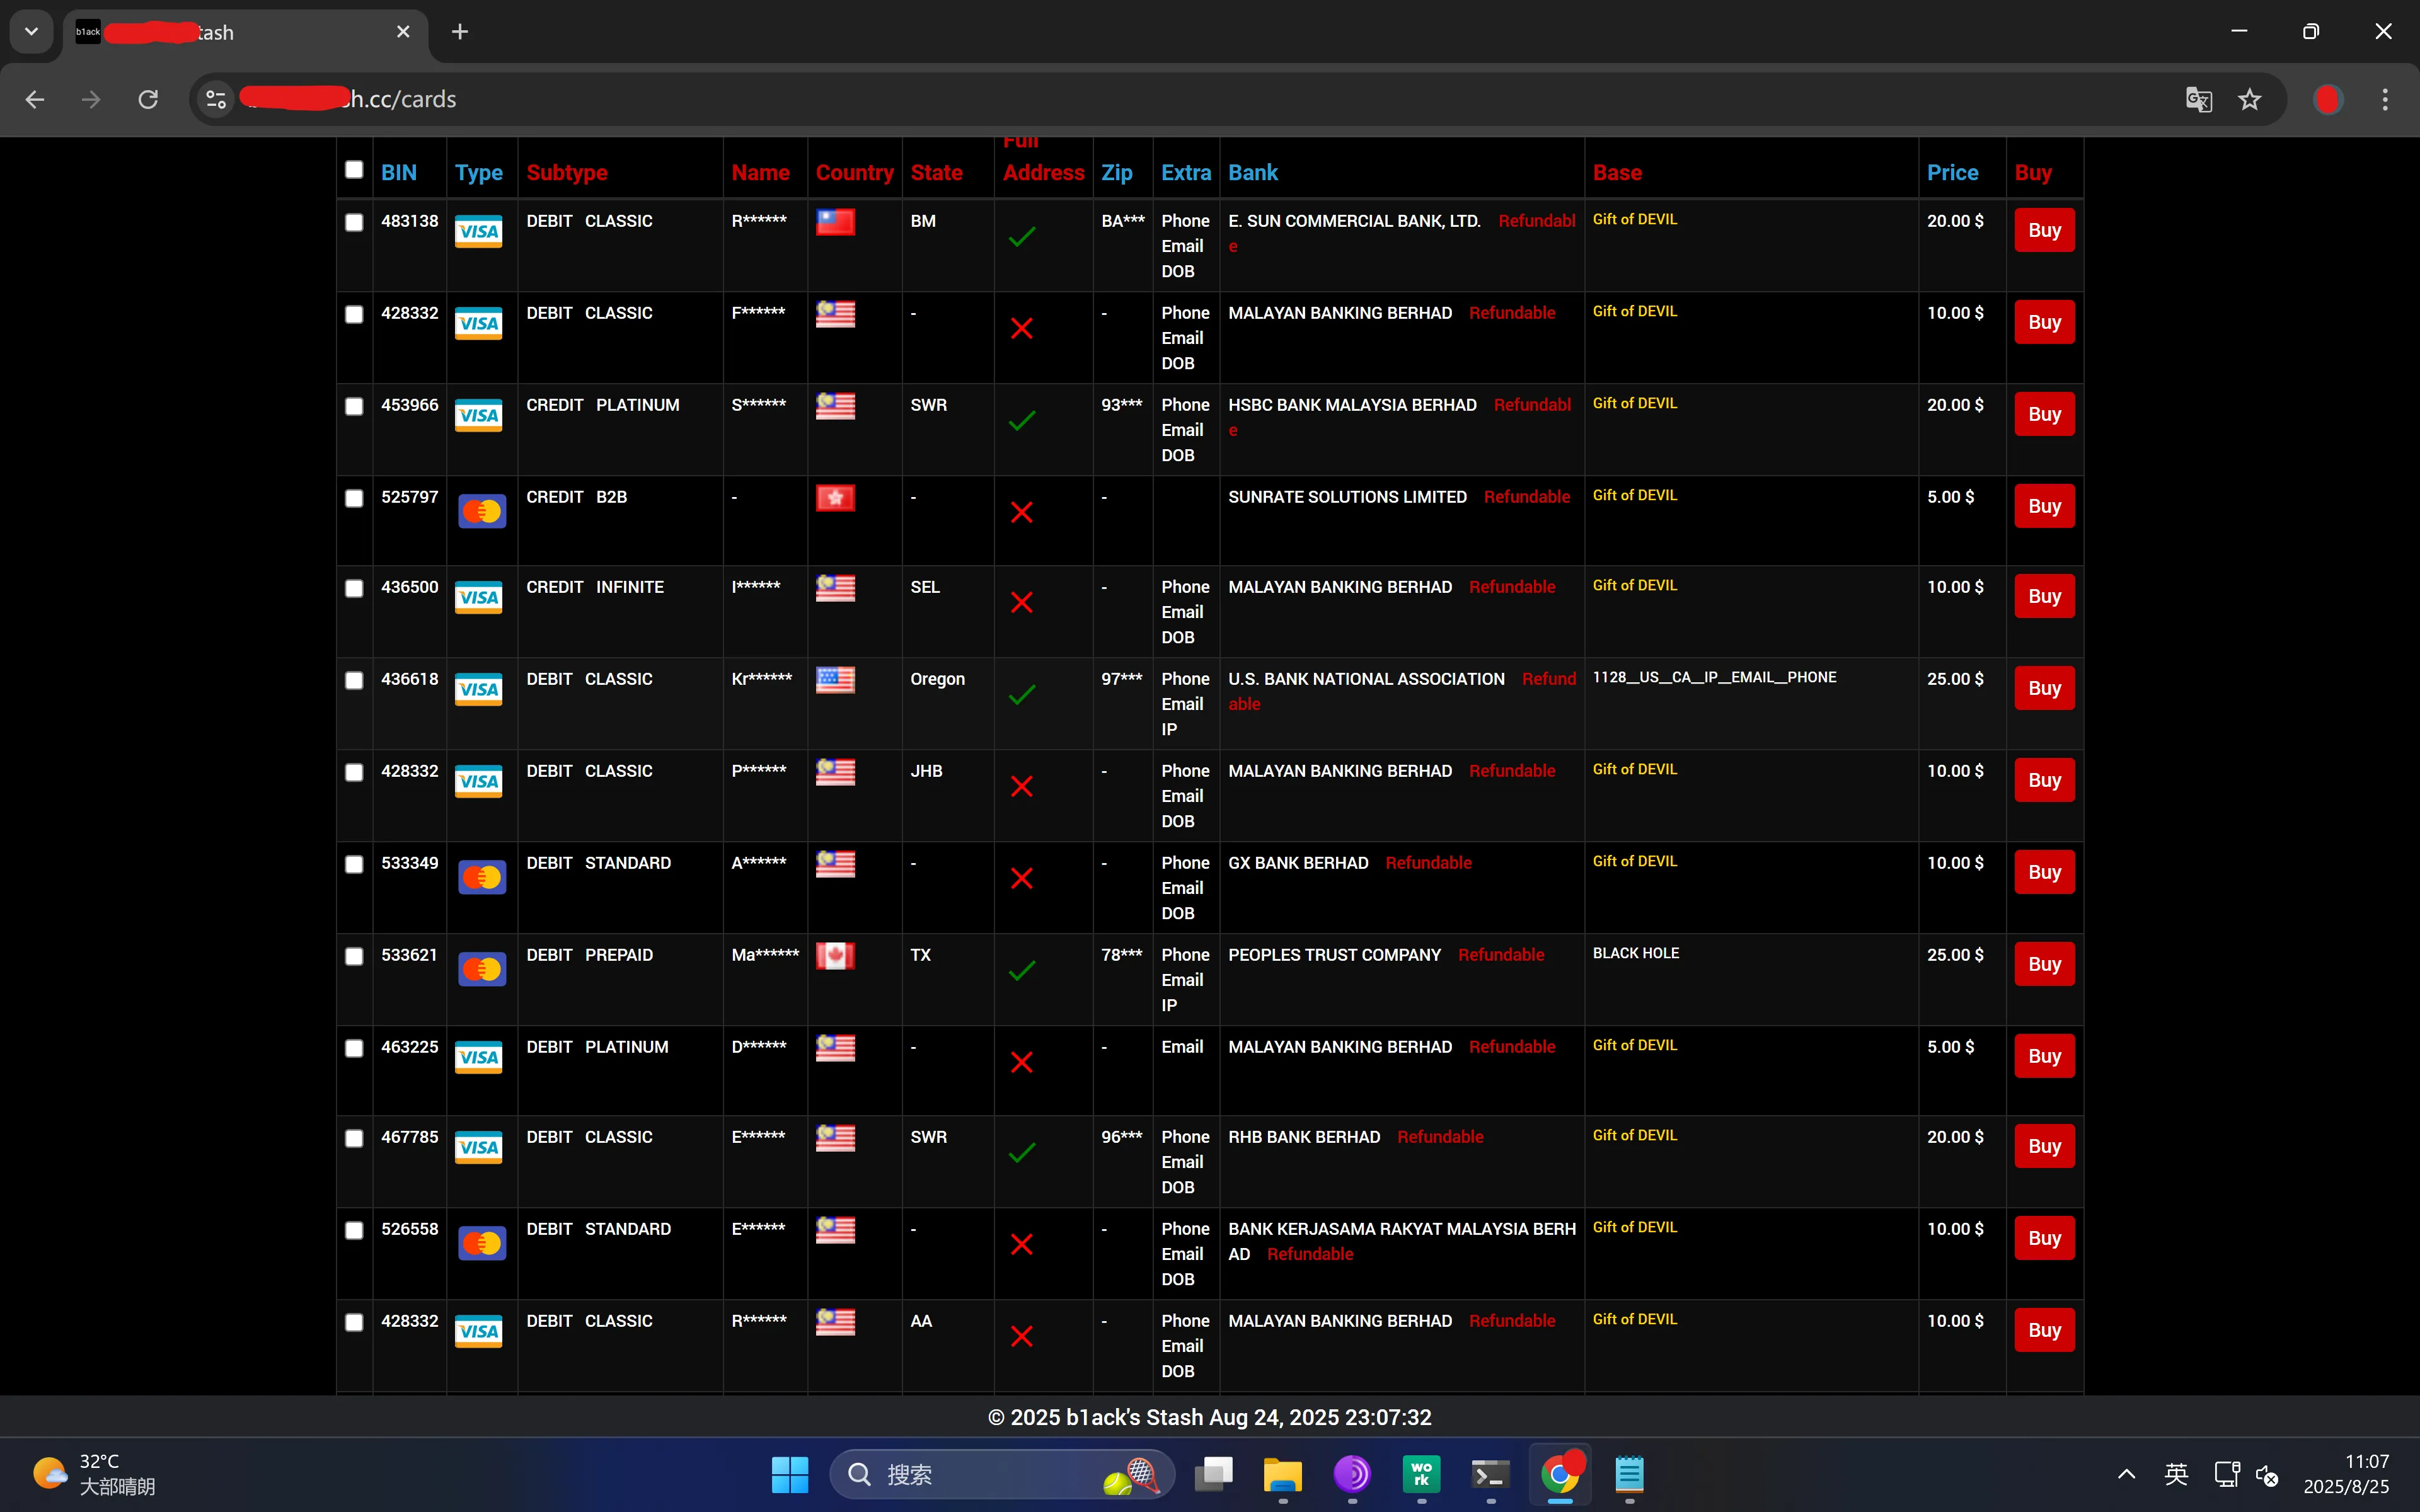Expand the tab search dropdown arrow
Image resolution: width=2420 pixels, height=1512 pixels.
[x=31, y=32]
